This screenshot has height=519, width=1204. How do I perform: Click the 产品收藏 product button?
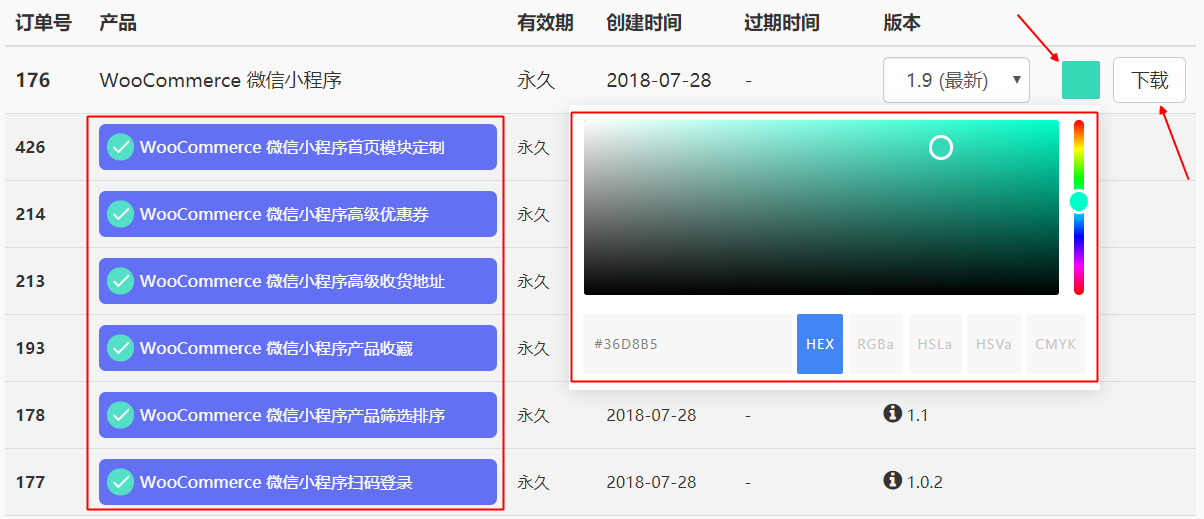coord(298,348)
